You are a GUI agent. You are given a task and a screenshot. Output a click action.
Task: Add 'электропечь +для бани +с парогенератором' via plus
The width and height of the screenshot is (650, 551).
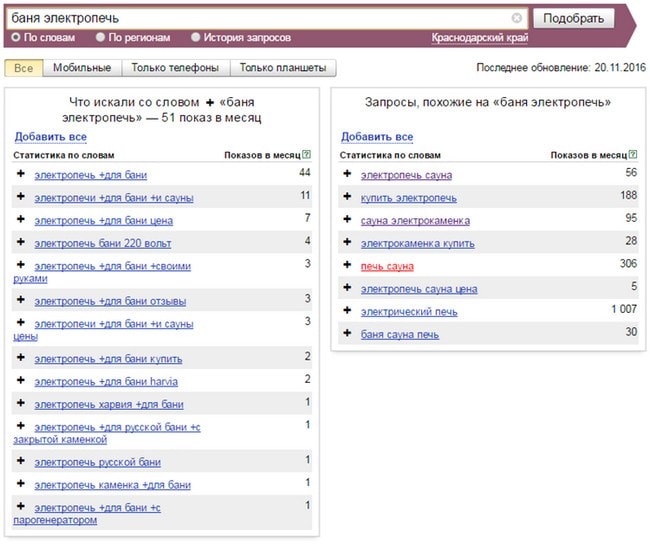coord(21,506)
